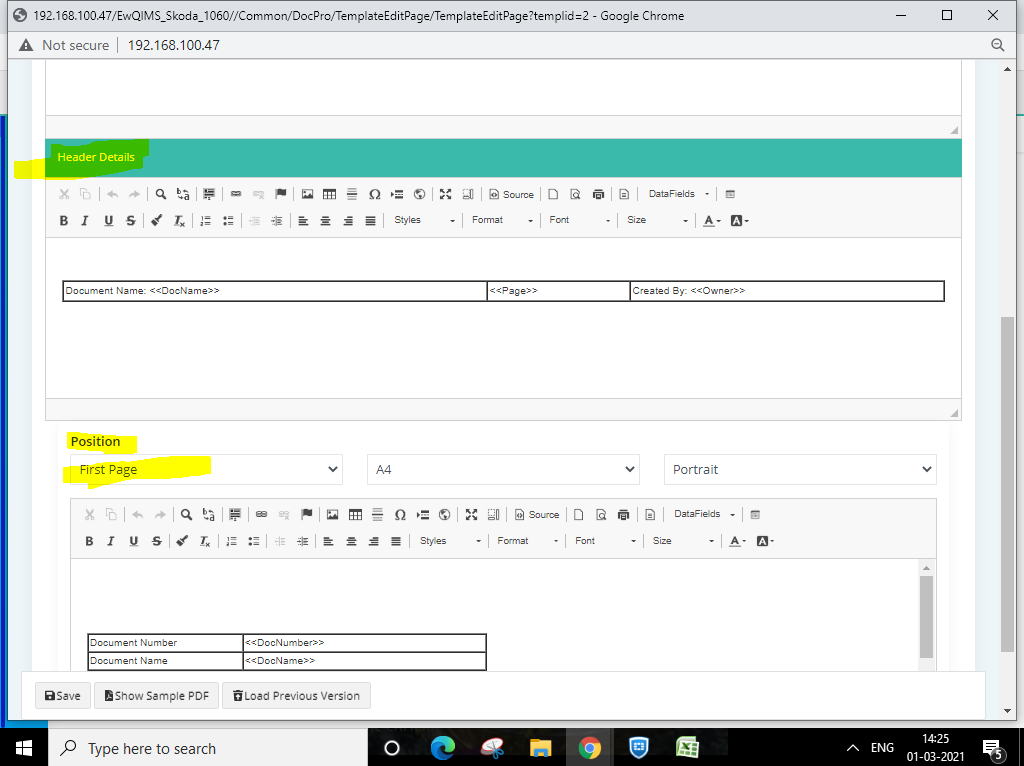
Task: Open text color picker in lower Position editor
Action: pos(737,541)
